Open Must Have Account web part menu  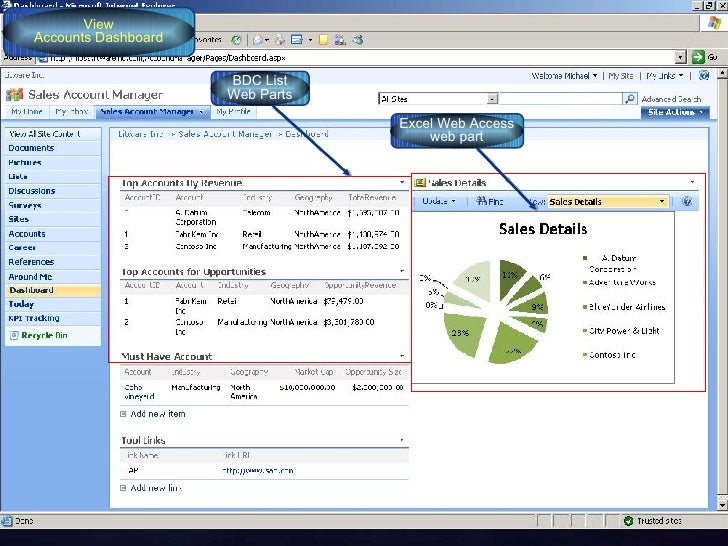pos(402,356)
